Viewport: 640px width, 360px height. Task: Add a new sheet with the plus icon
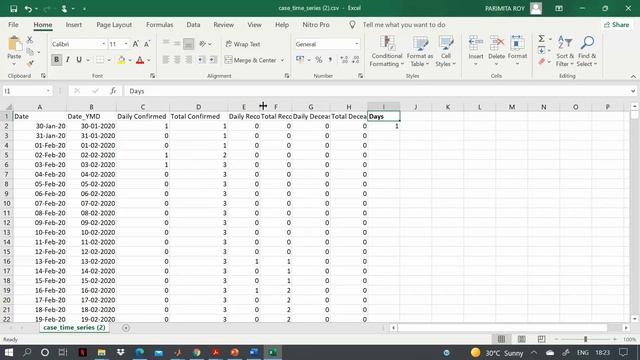126,328
